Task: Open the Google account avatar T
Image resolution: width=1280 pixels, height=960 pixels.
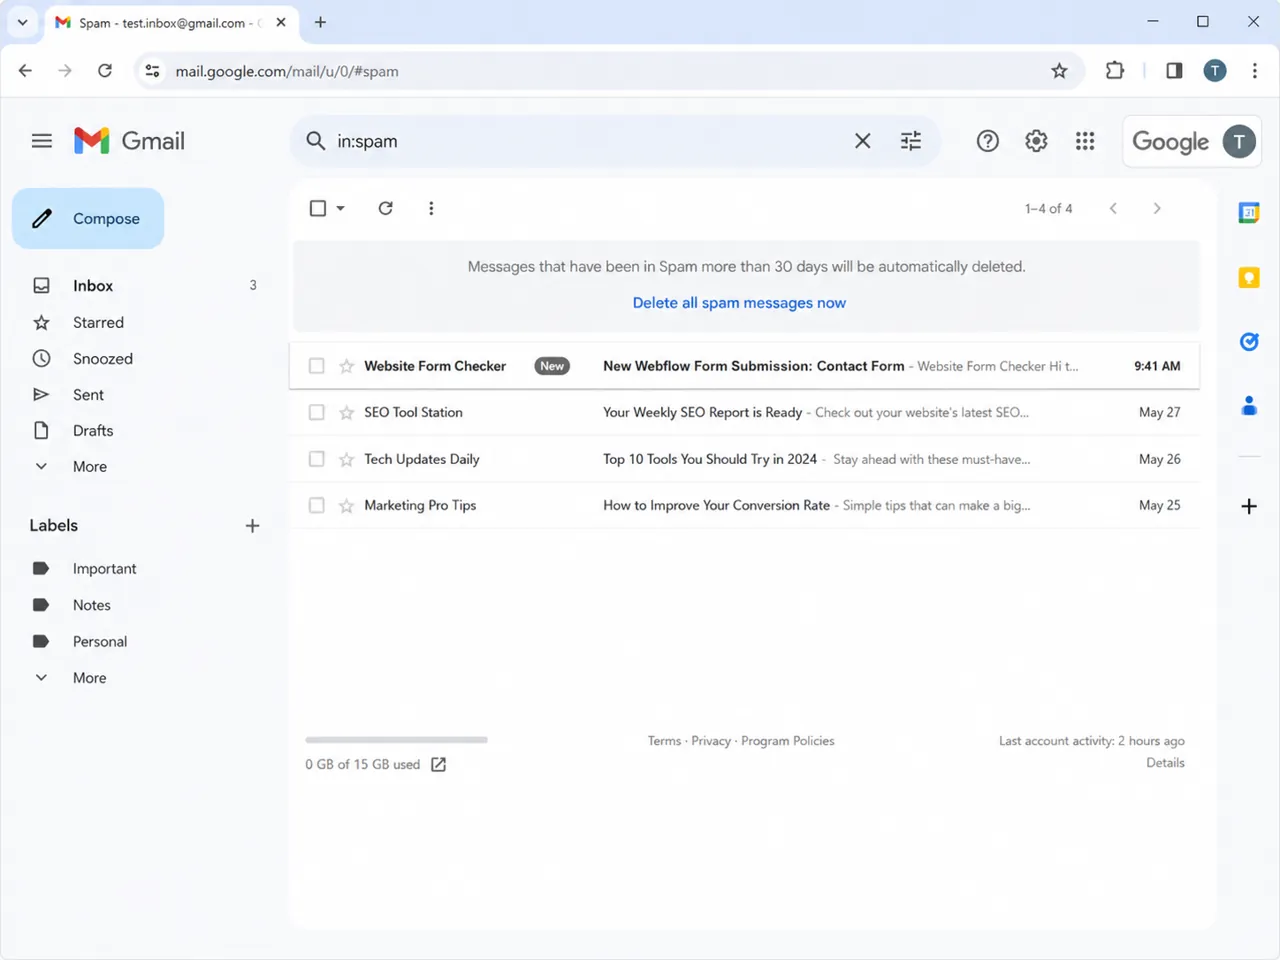Action: tap(1239, 142)
